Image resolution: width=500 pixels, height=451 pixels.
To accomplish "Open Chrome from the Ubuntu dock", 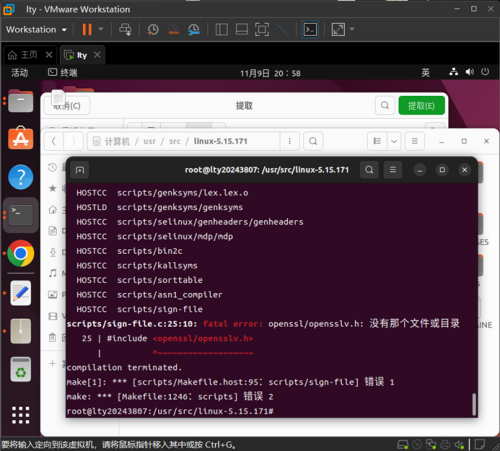I will (21, 253).
